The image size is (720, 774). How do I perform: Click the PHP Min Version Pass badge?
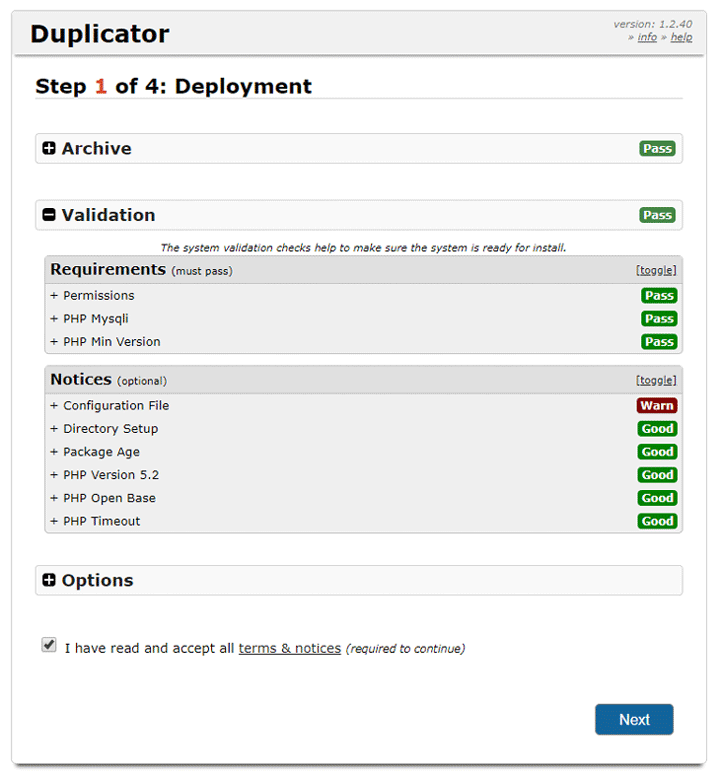659,342
